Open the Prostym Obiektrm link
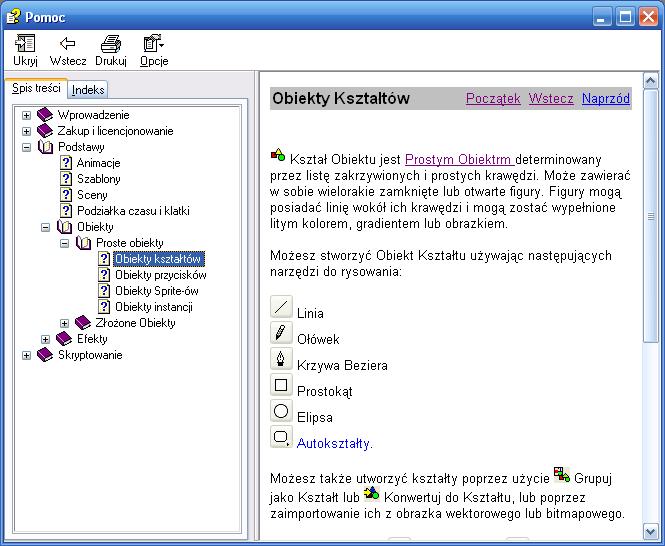 click(x=460, y=160)
